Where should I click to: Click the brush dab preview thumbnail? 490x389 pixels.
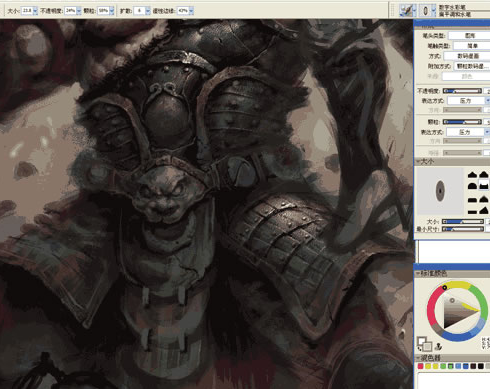click(440, 191)
